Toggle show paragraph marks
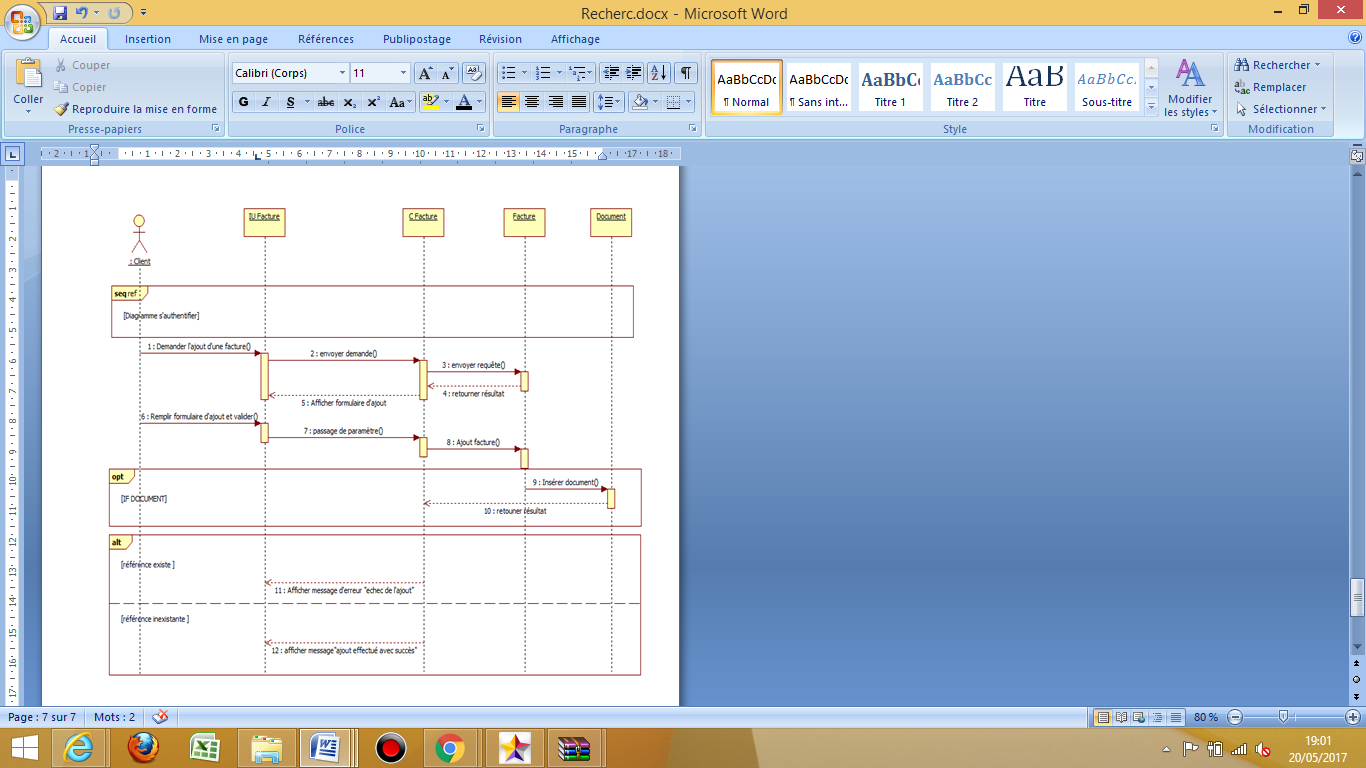The width and height of the screenshot is (1366, 768). pyautogui.click(x=686, y=73)
